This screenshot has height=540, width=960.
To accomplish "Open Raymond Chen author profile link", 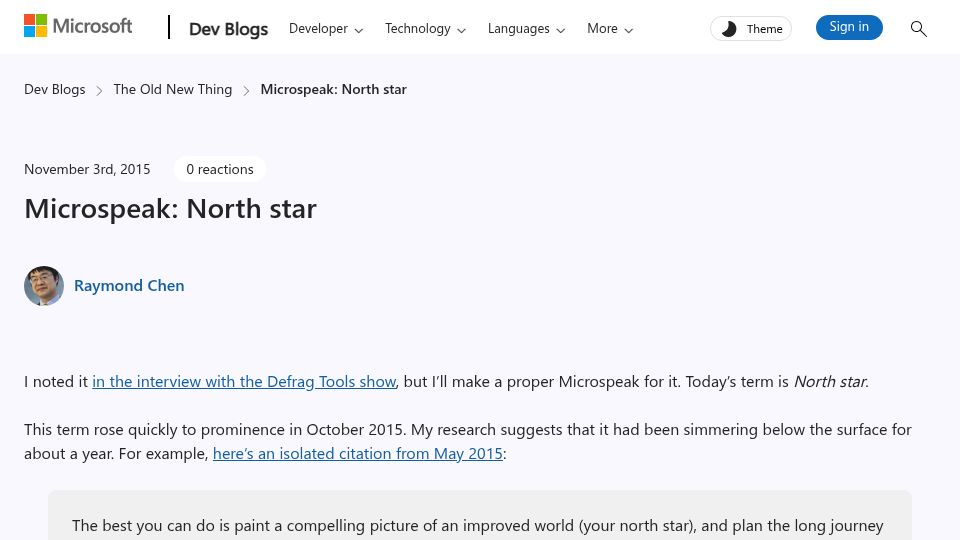I will pos(129,286).
